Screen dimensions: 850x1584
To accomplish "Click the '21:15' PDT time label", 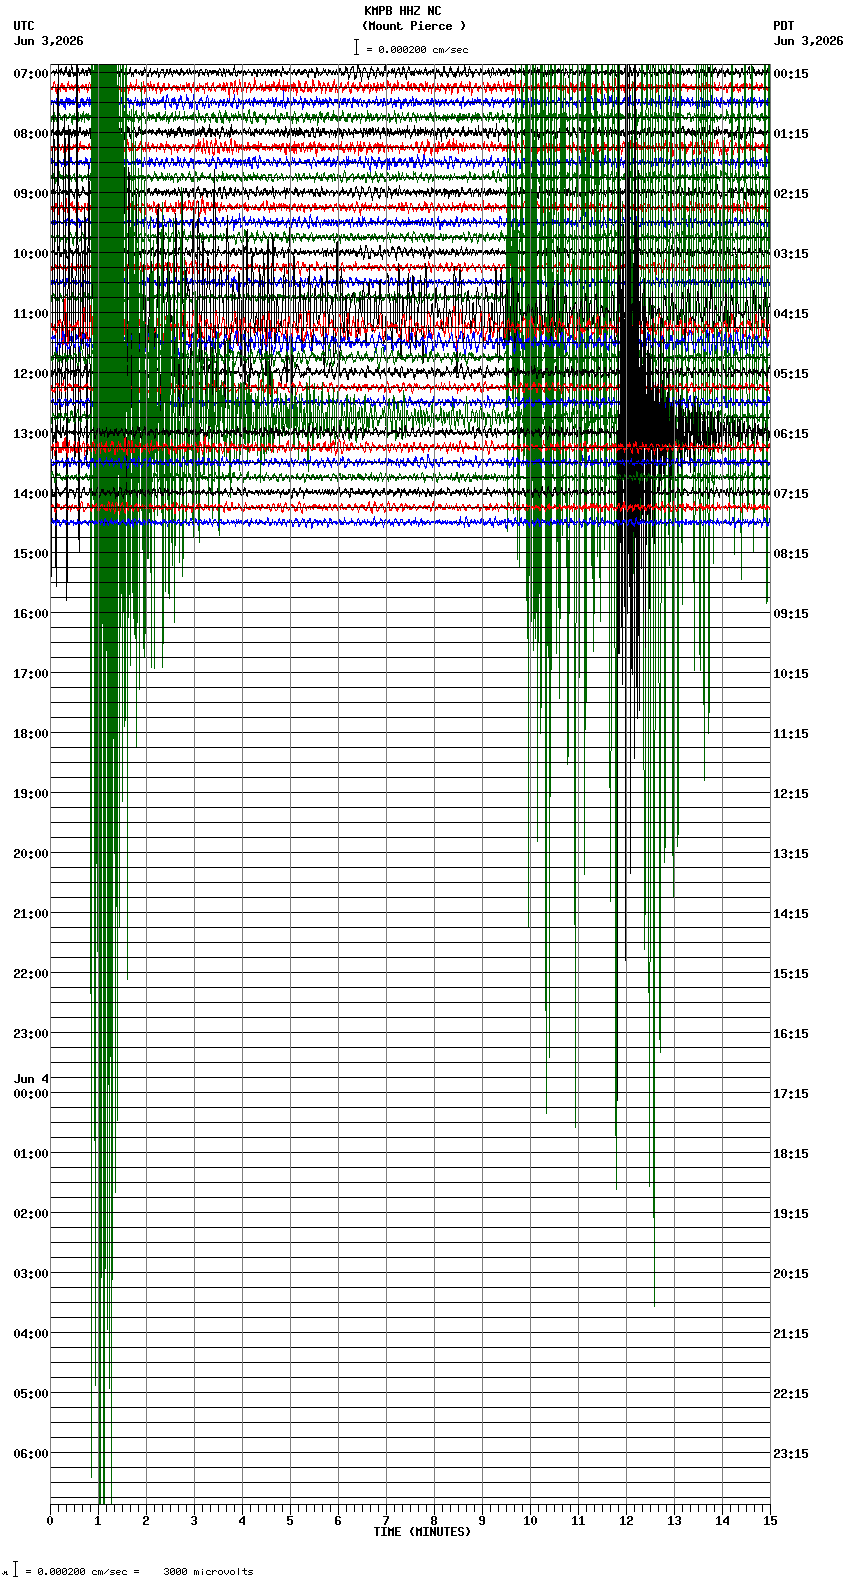I will coord(791,1334).
